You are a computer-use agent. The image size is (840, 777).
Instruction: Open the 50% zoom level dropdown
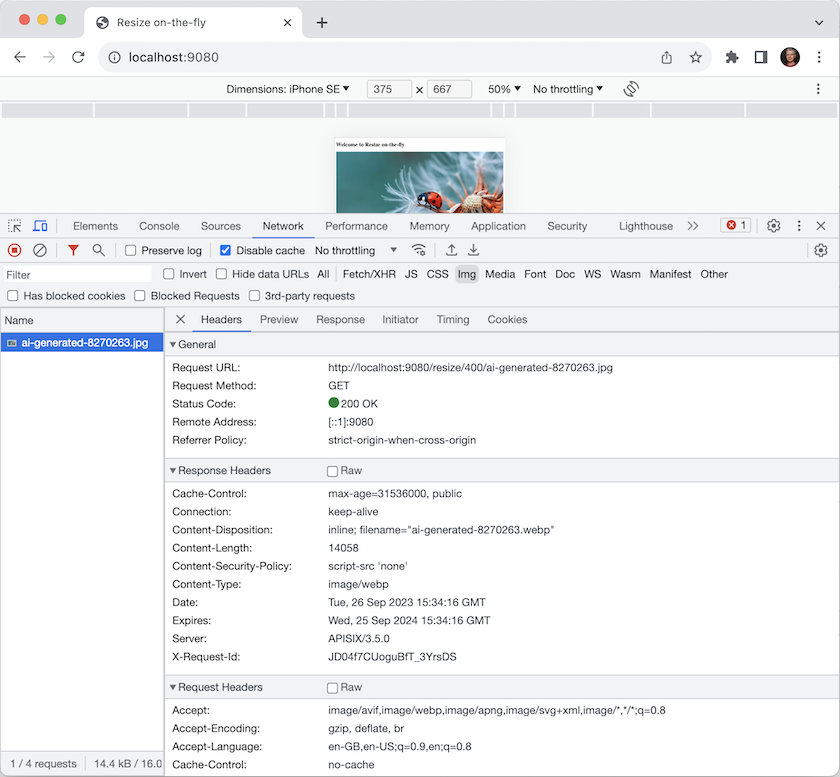click(505, 89)
